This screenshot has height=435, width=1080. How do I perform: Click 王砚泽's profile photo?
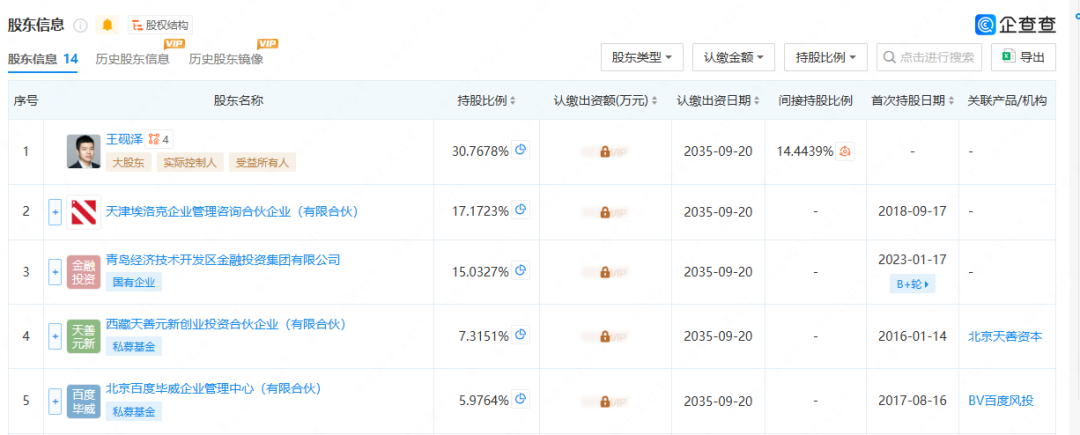(x=83, y=151)
